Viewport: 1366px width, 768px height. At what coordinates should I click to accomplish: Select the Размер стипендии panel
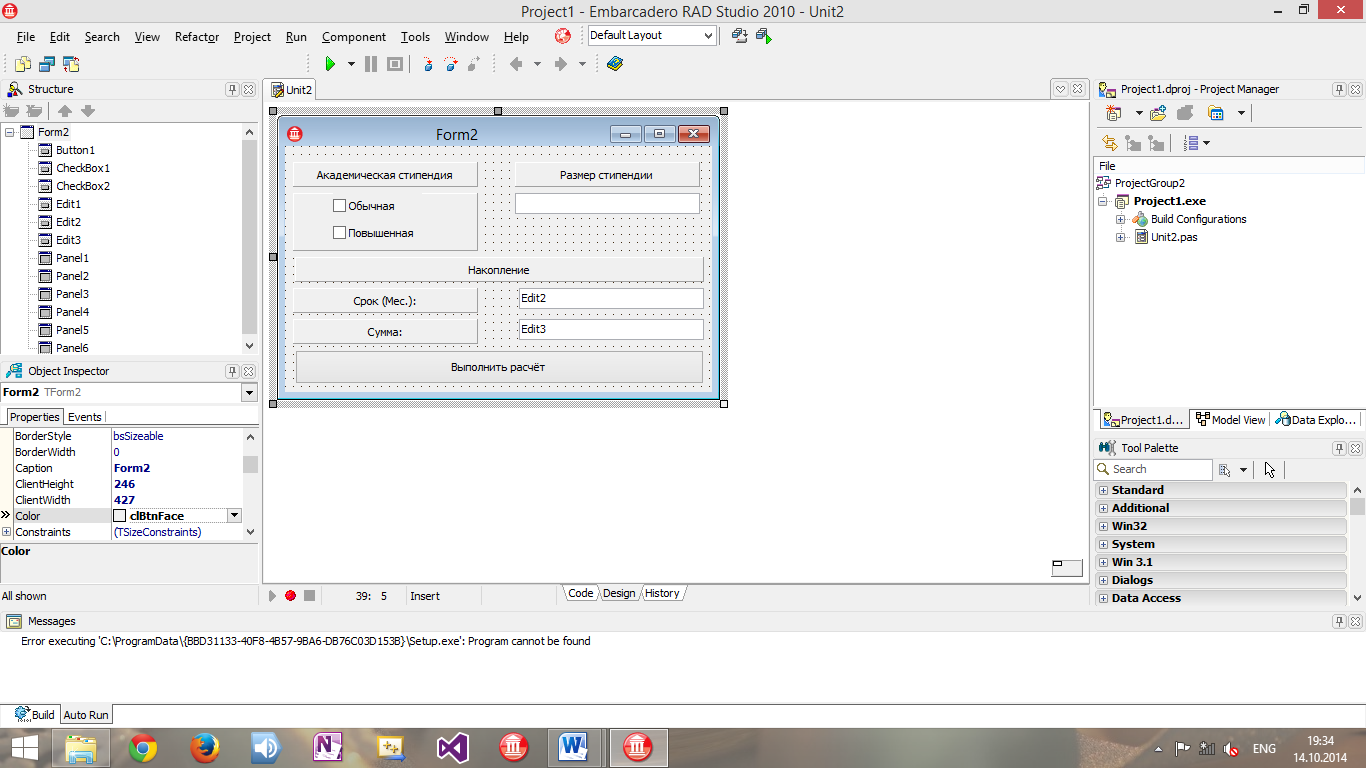(x=607, y=175)
